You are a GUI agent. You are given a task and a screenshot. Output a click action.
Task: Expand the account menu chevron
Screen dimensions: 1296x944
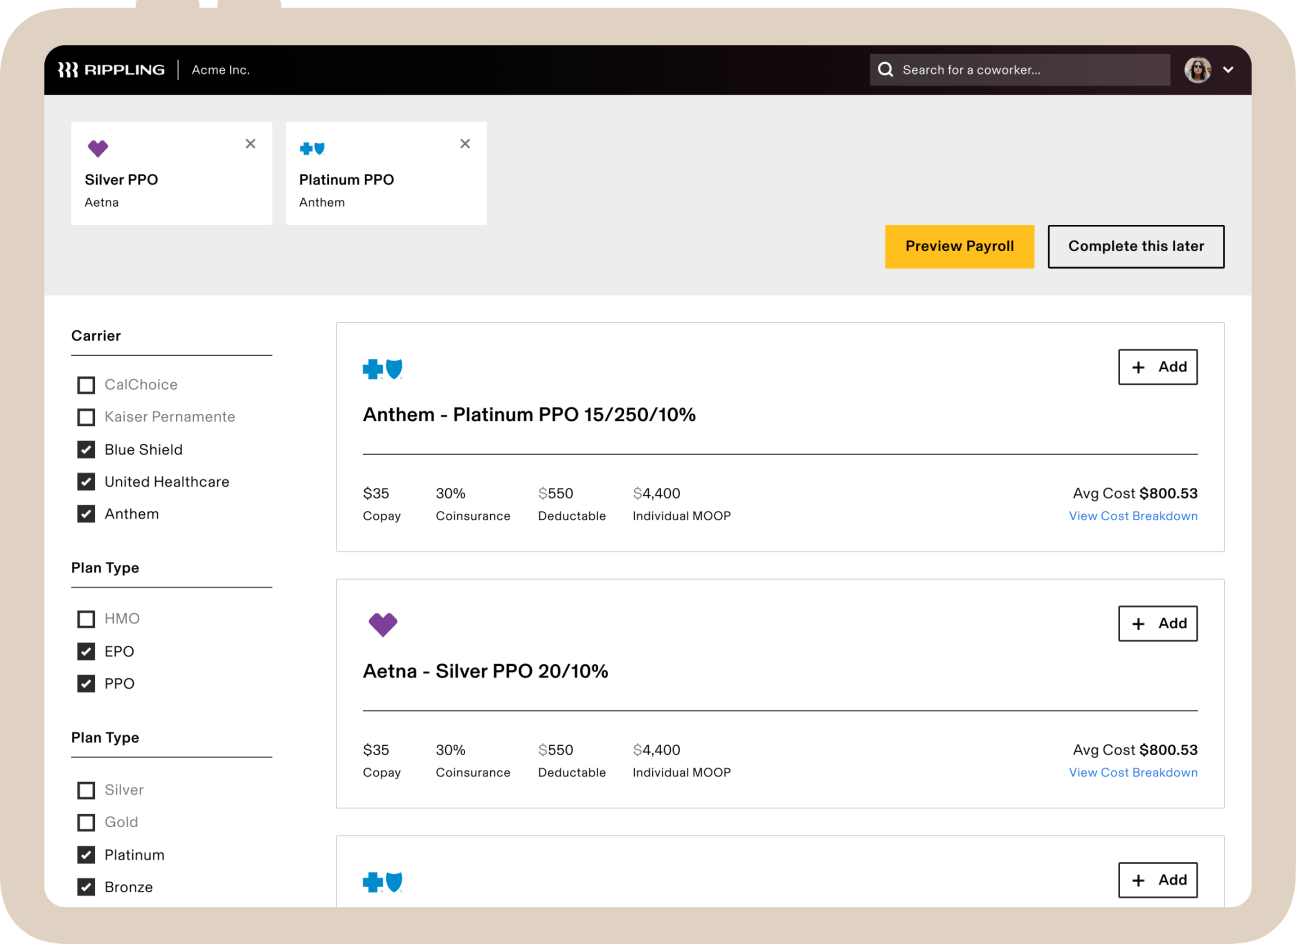(x=1228, y=70)
